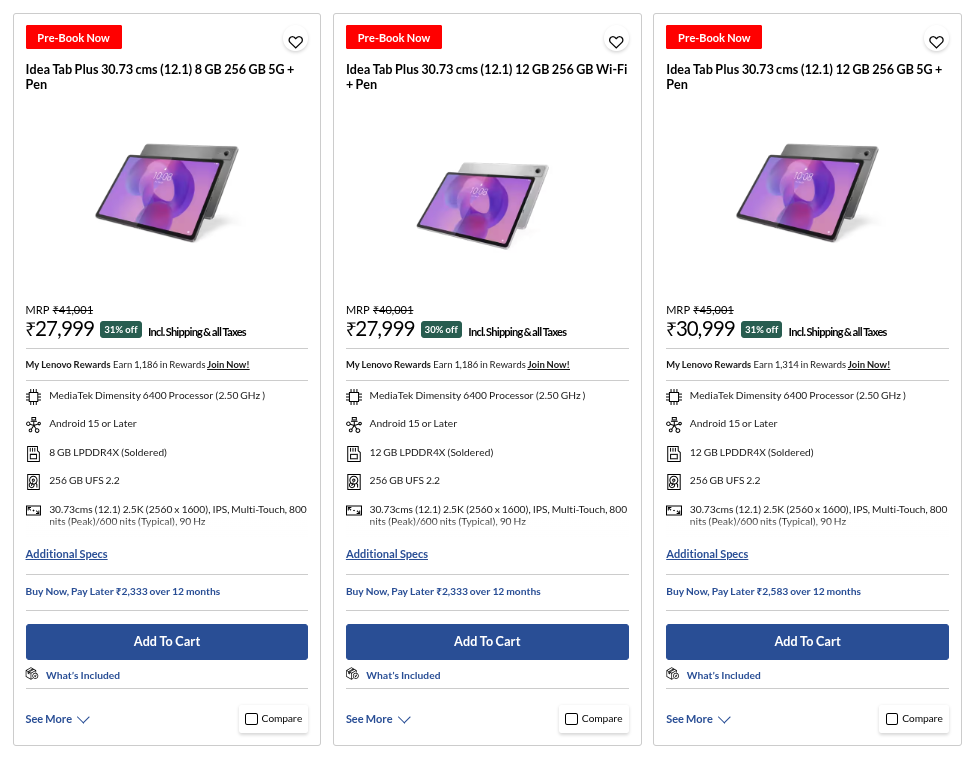Screen dimensions: 977x760
Task: Click processor chip icon on first card
Action: click(33, 396)
